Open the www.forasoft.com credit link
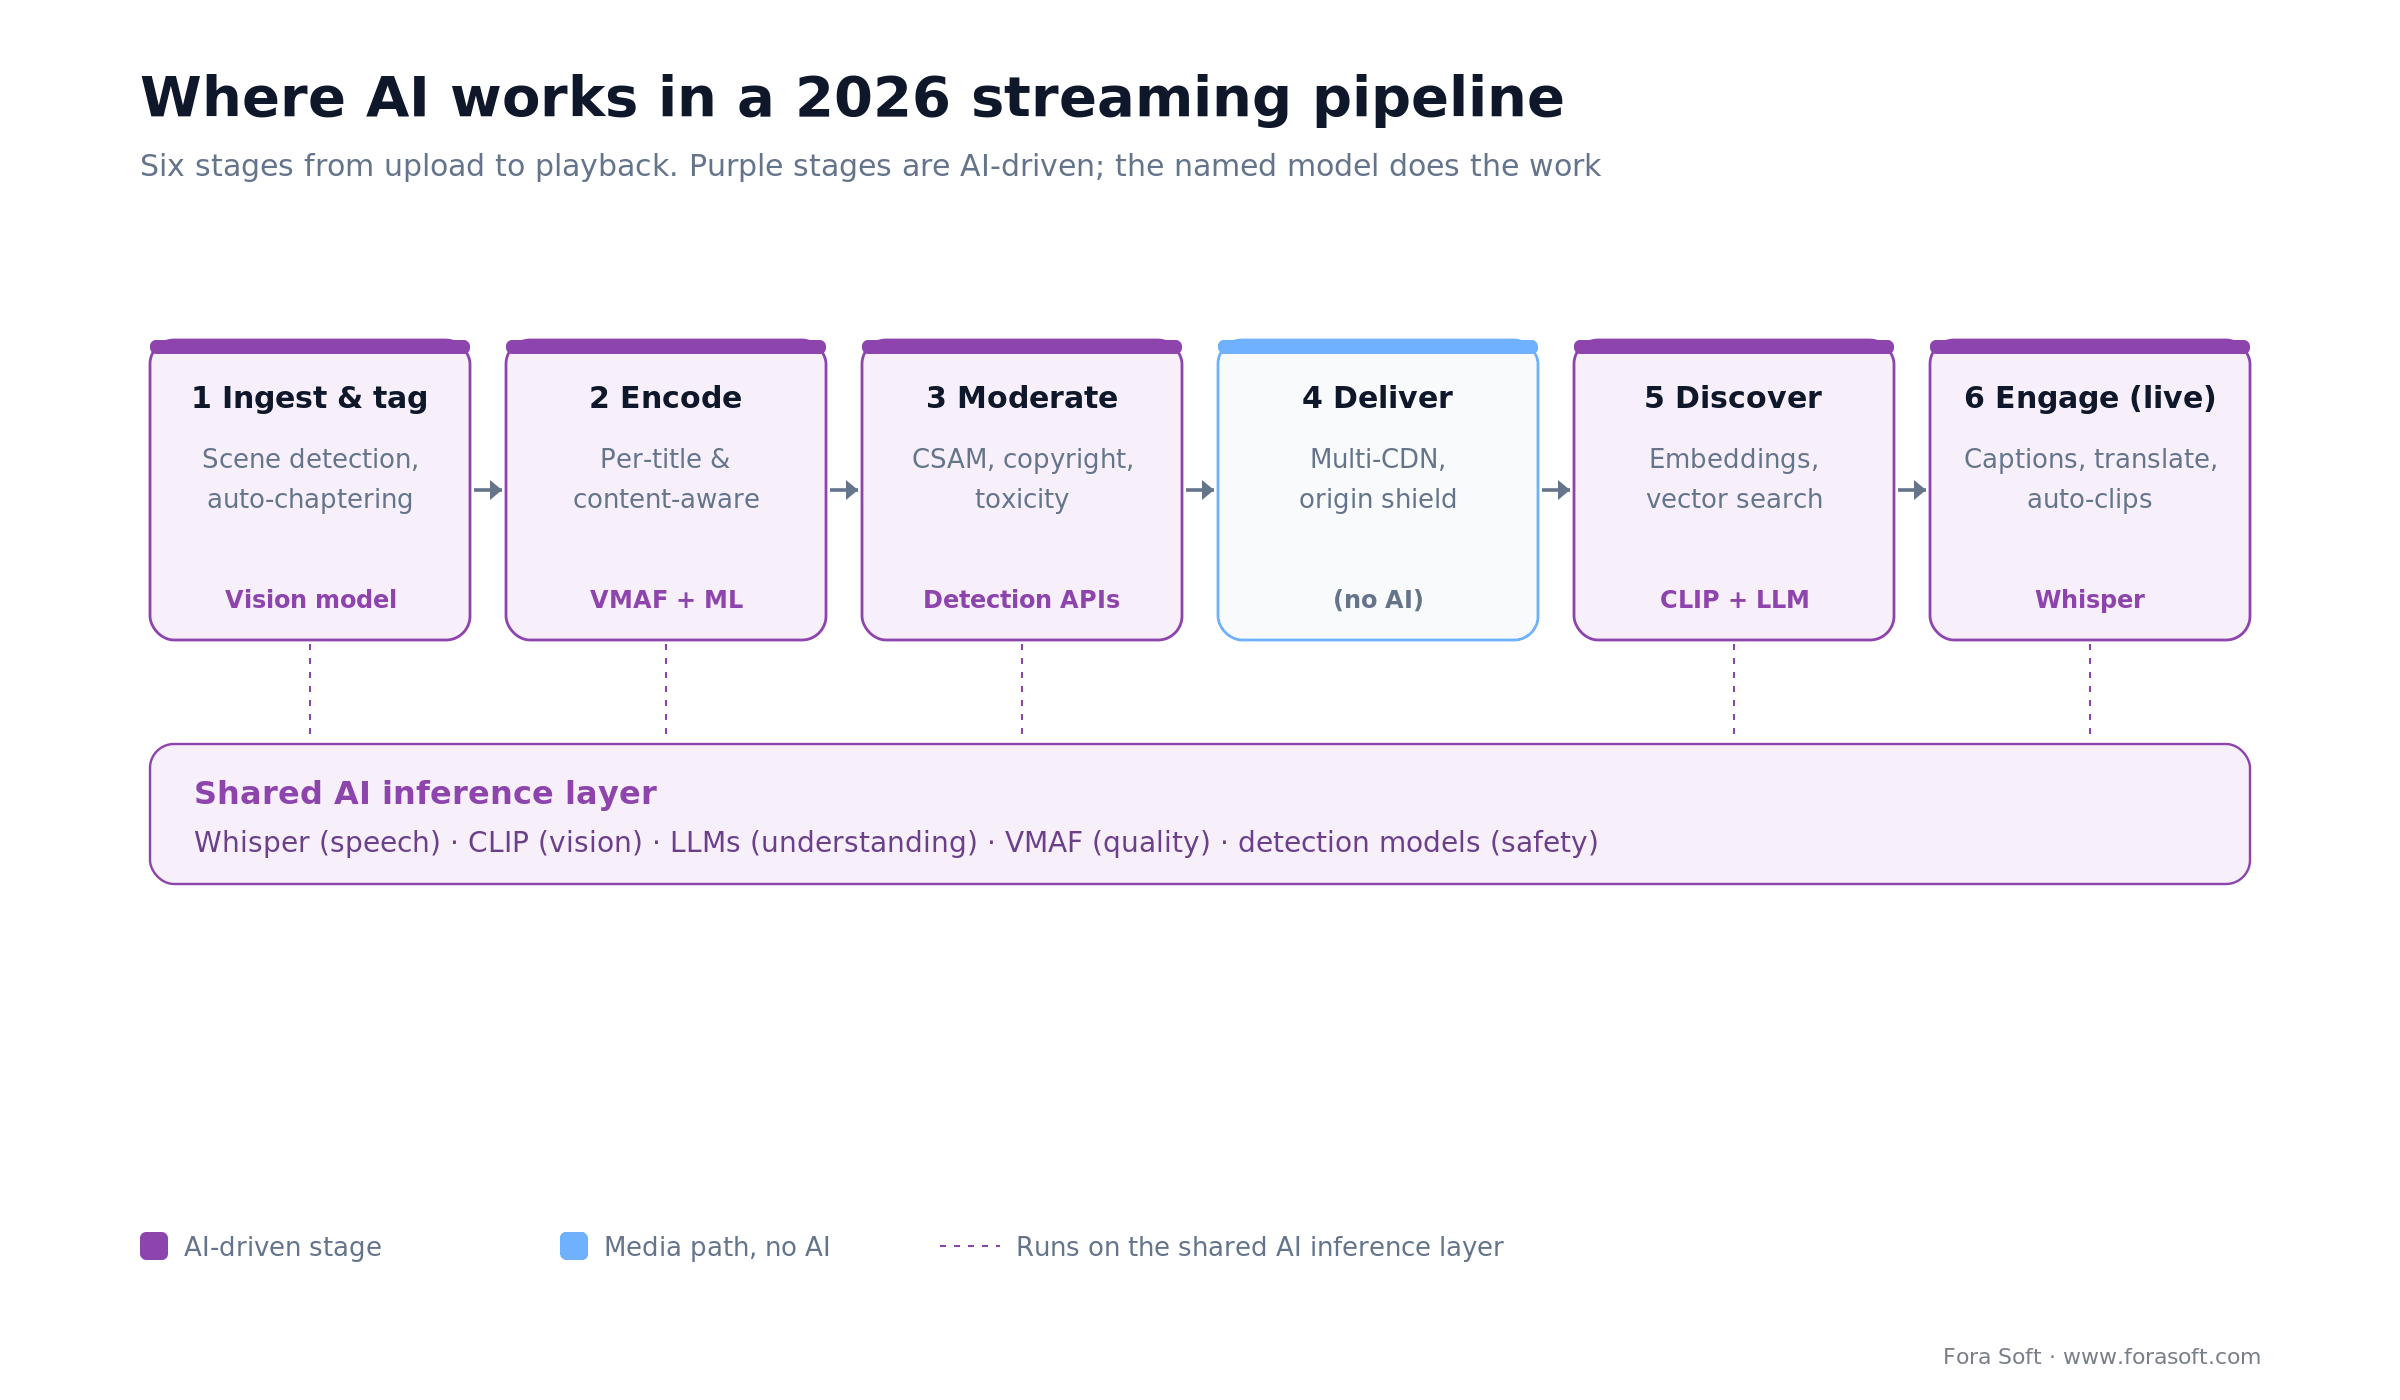This screenshot has height=1400, width=2400. (x=2162, y=1357)
